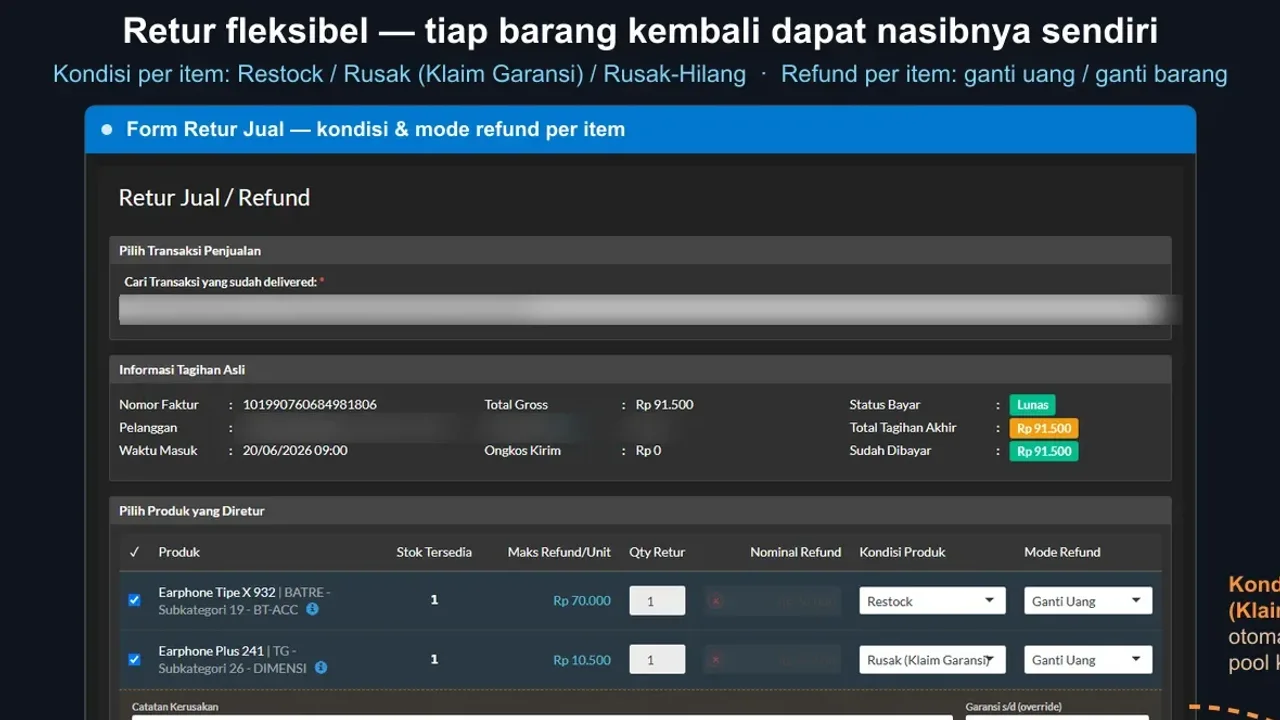Click the orange Rp 91.500 total tagihan badge
1280x720 pixels.
[1044, 428]
